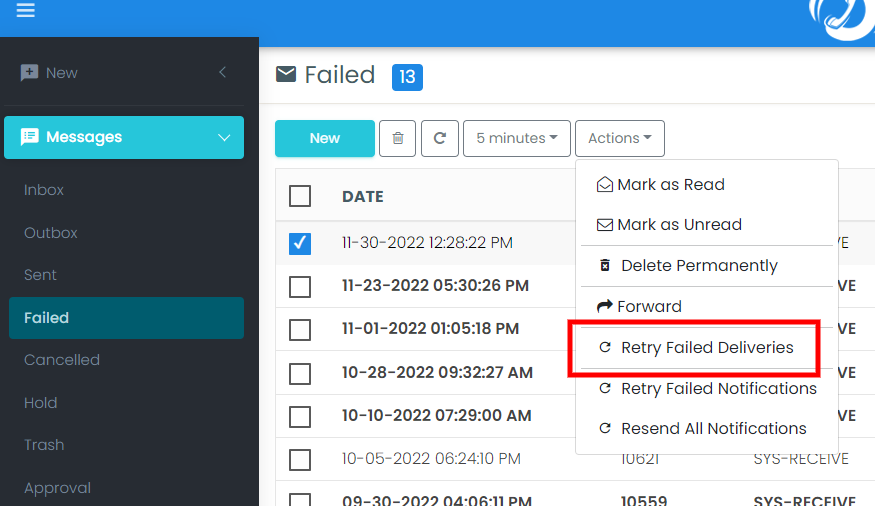
Task: Click the refresh icon button
Action: [440, 138]
